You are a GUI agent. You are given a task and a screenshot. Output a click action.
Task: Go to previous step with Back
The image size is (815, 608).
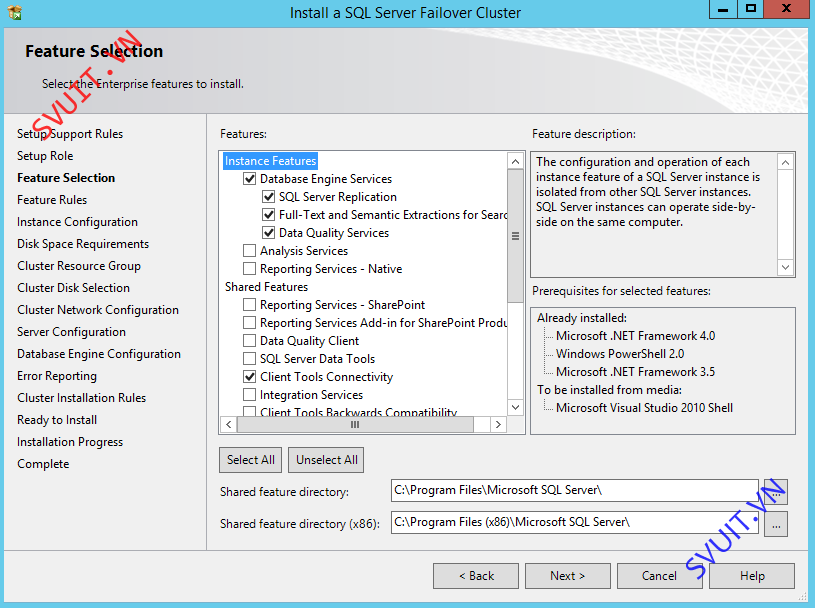pyautogui.click(x=476, y=576)
